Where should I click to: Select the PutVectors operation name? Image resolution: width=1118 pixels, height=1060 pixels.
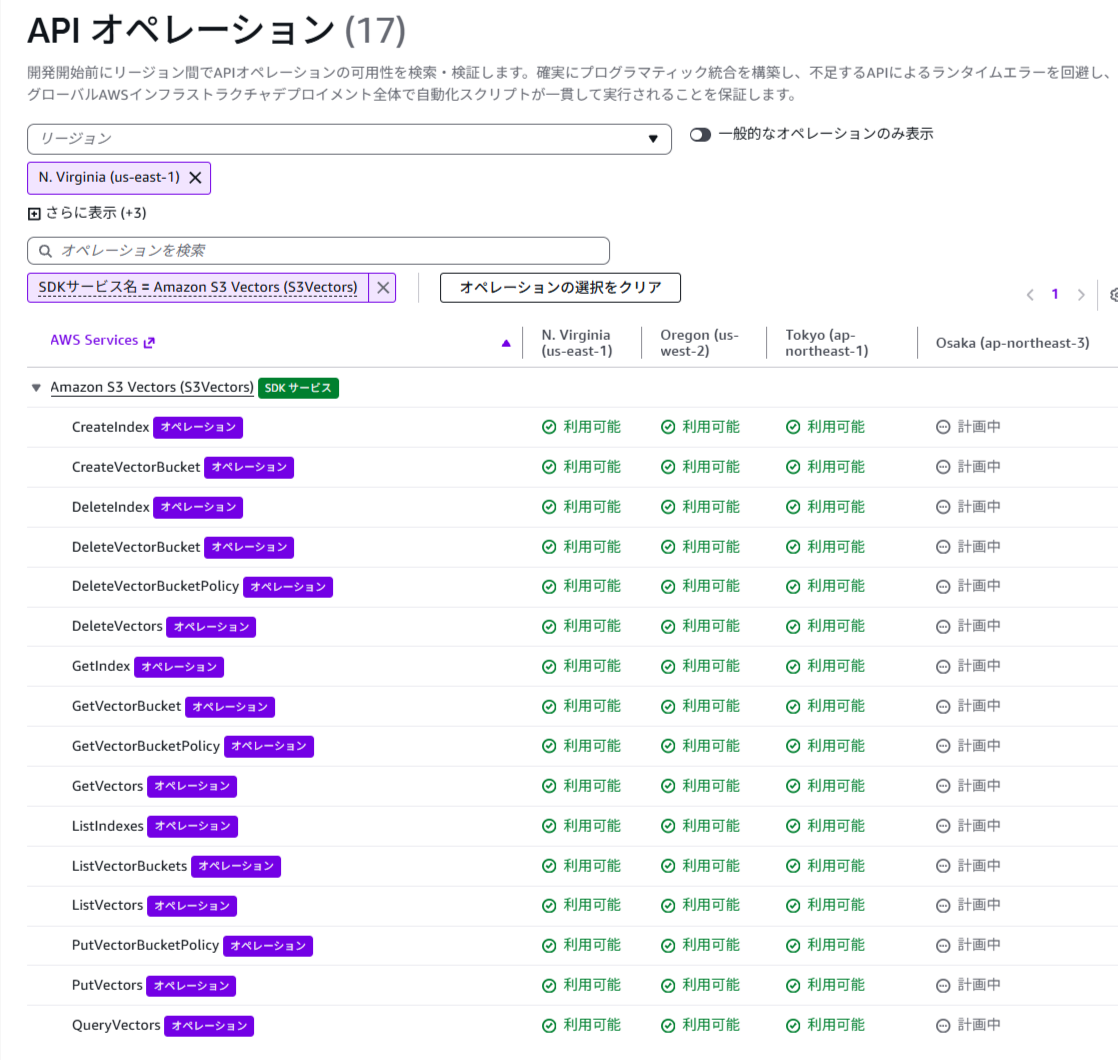pos(107,984)
